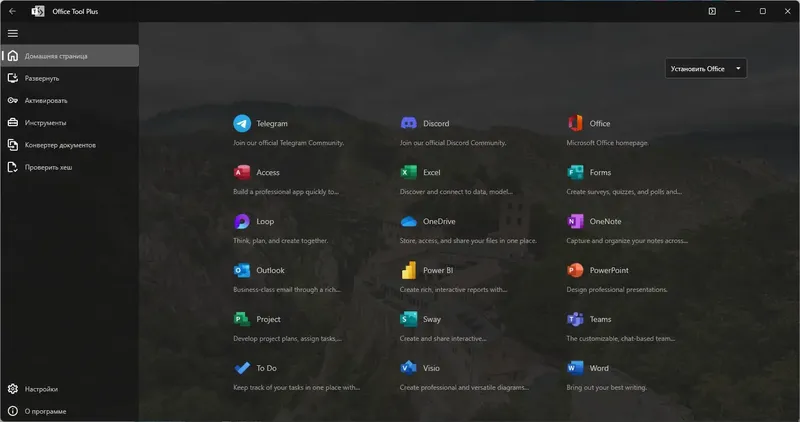Screen dimensions: 800x422
Task: Click the To Do title text
Action: pyautogui.click(x=266, y=368)
